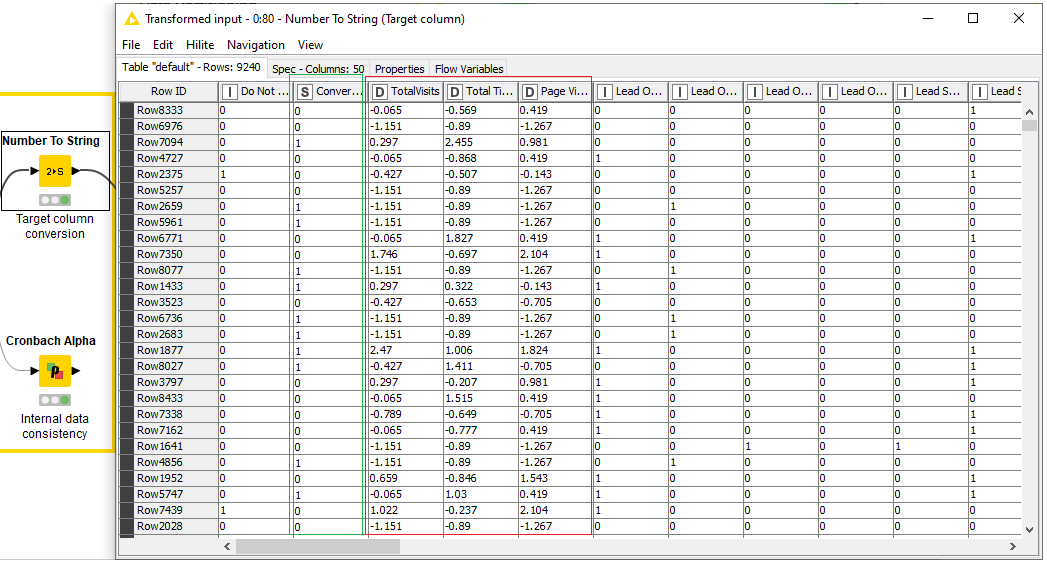Click the KNIME warning triangle icon in title bar

[x=132, y=19]
